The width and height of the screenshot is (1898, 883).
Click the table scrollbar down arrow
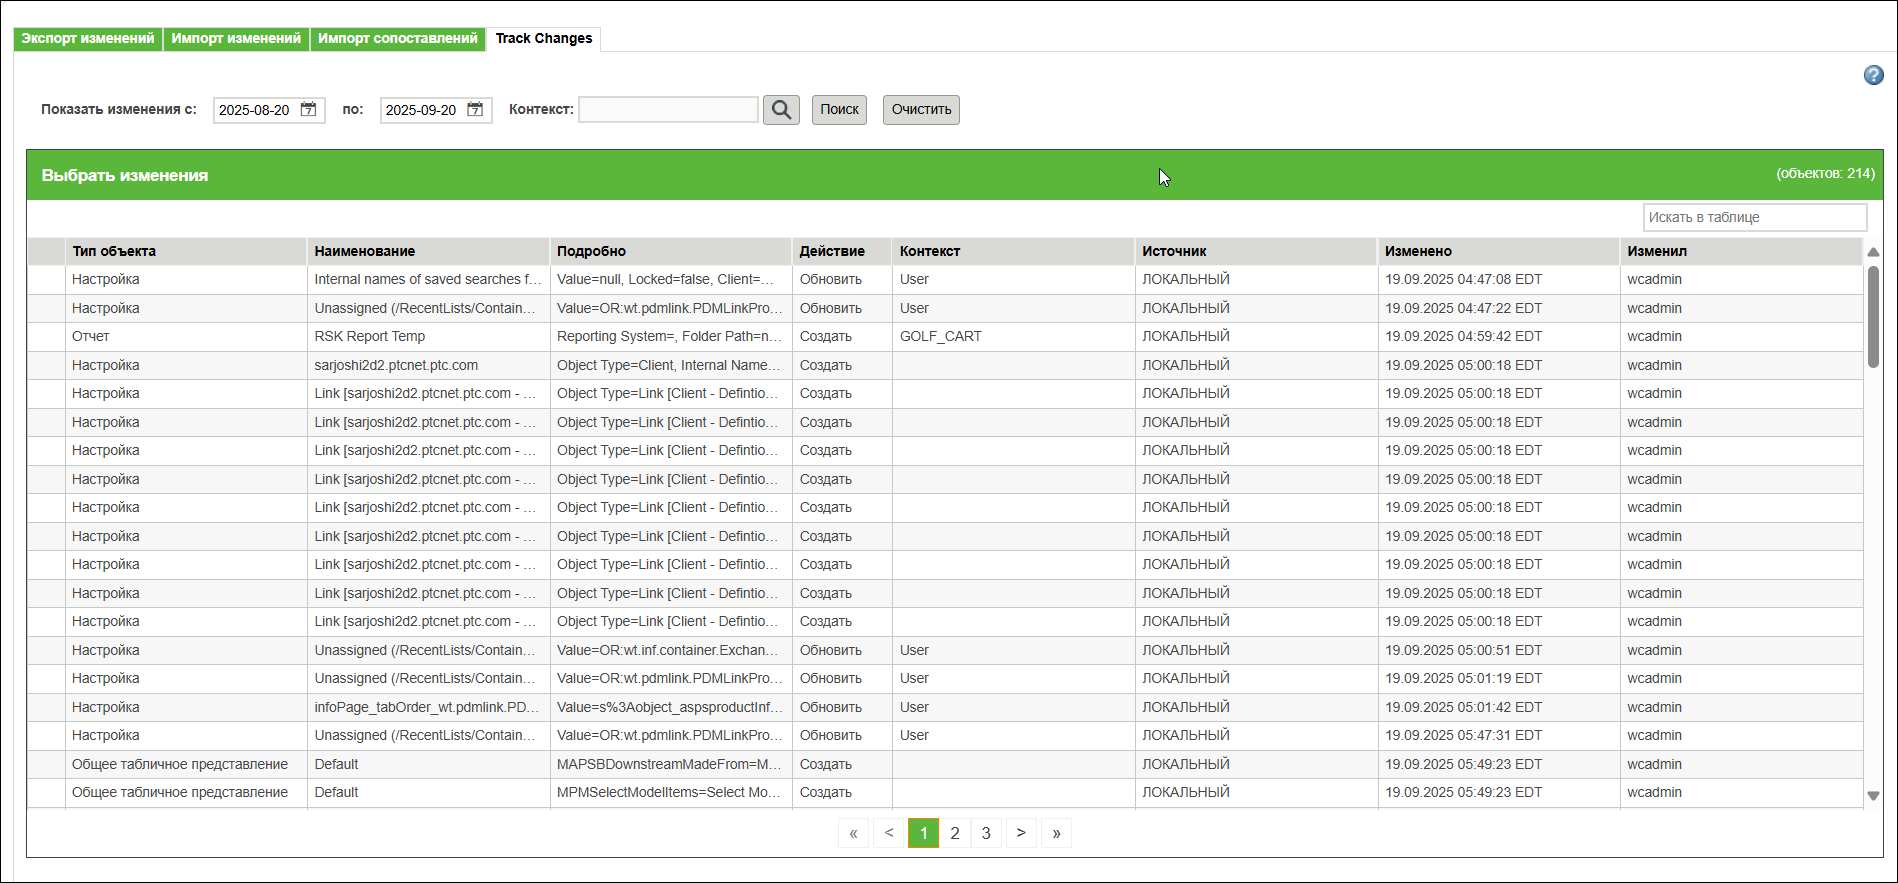click(x=1873, y=796)
